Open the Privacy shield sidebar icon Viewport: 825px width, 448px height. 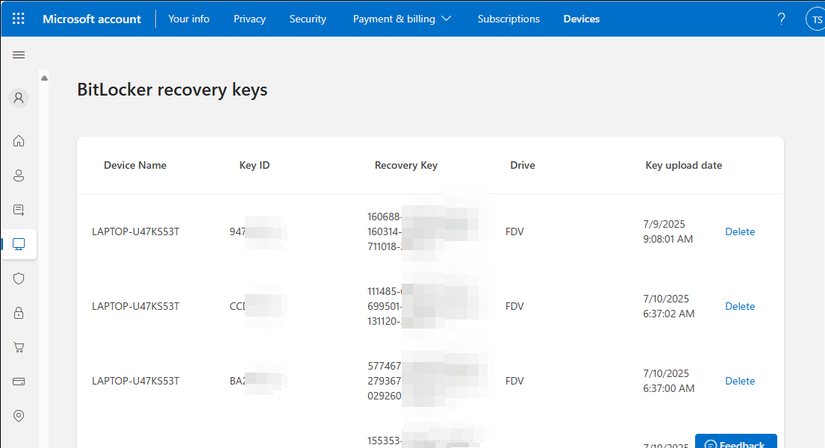coord(18,279)
